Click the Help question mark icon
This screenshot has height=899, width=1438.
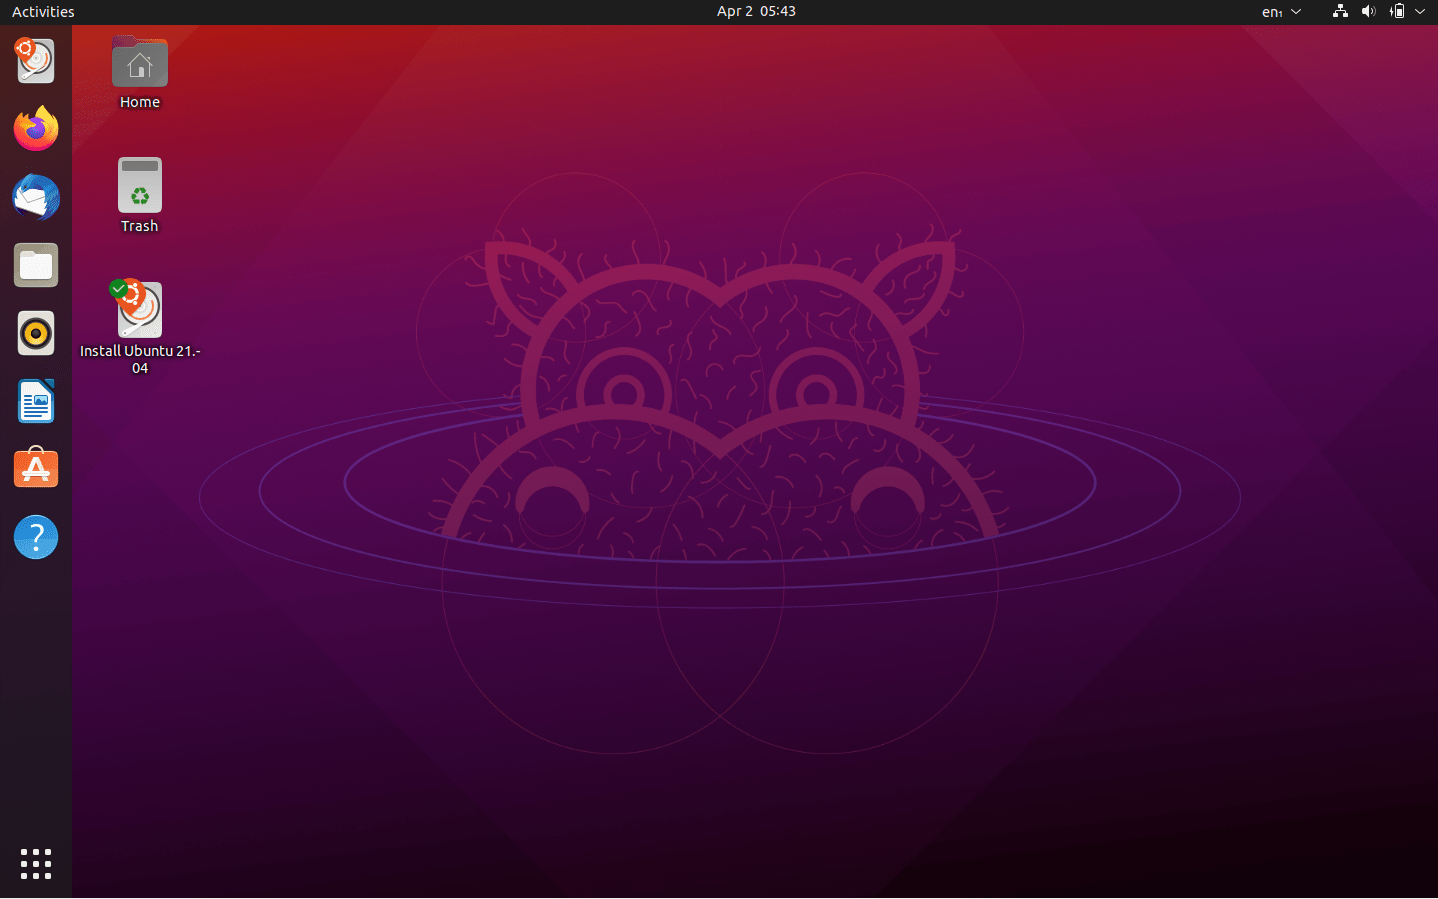coord(36,537)
